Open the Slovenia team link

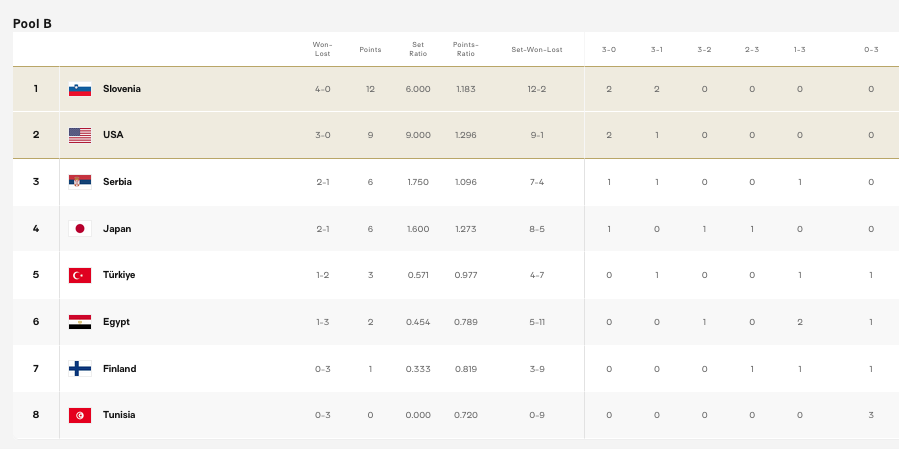click(x=122, y=89)
